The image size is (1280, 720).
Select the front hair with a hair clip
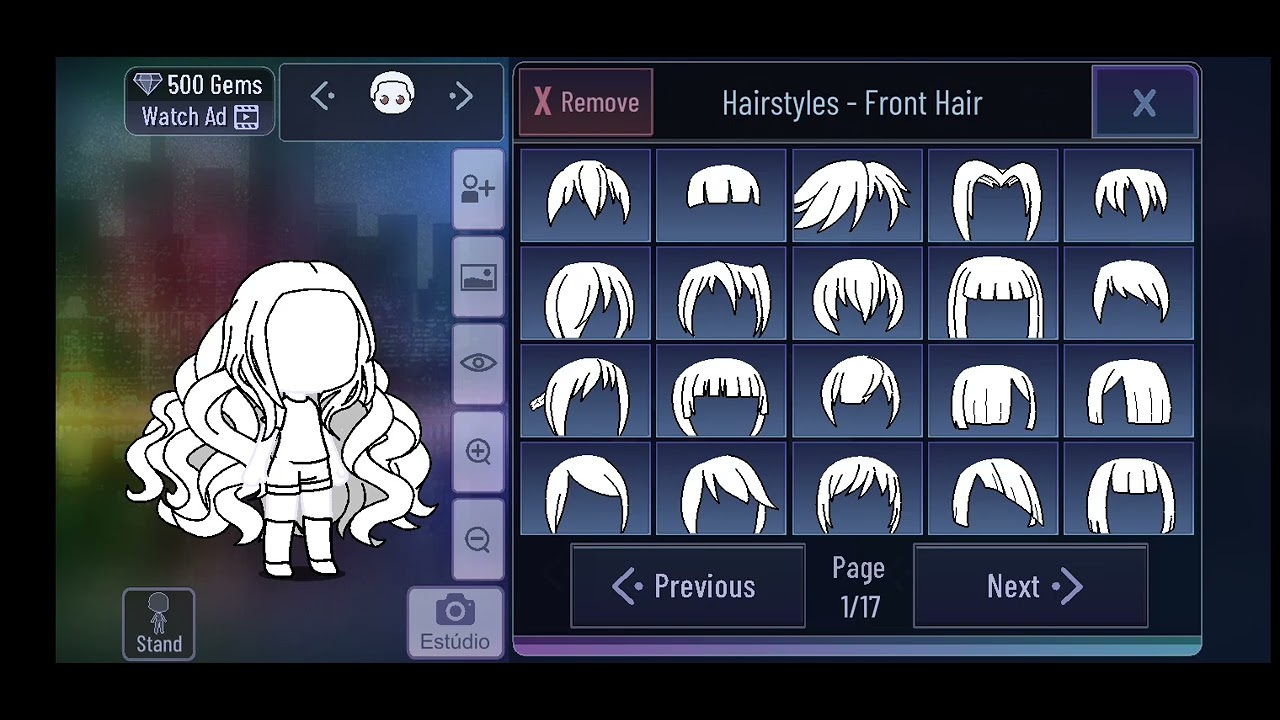[585, 391]
